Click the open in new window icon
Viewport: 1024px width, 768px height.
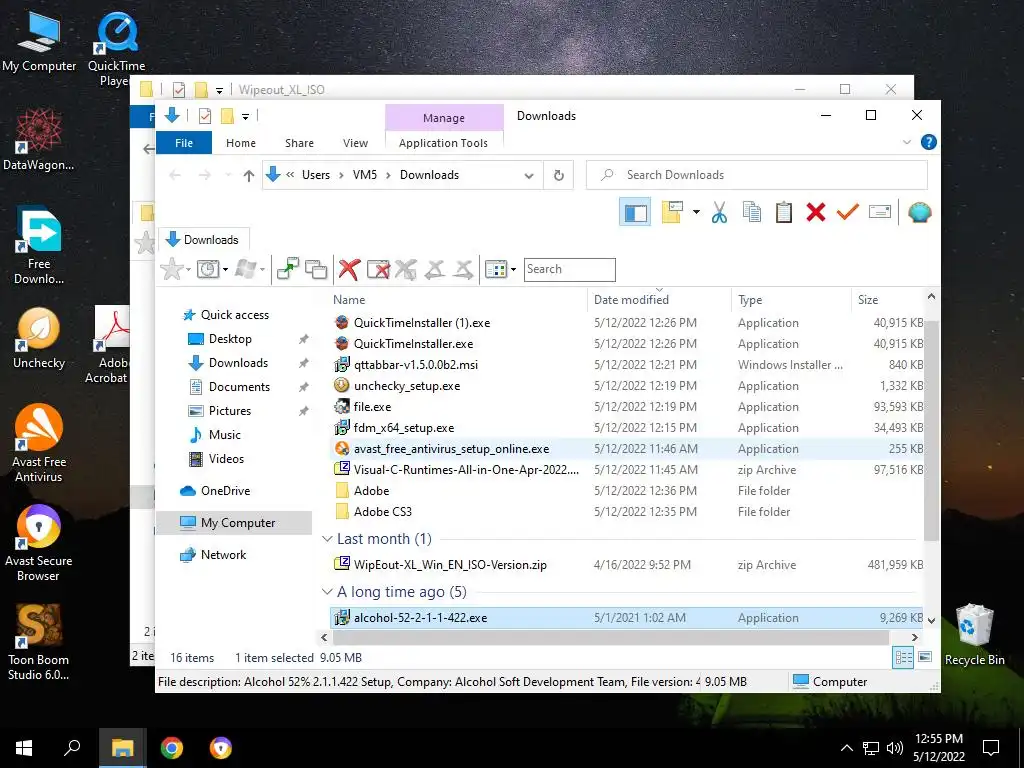[287, 269]
